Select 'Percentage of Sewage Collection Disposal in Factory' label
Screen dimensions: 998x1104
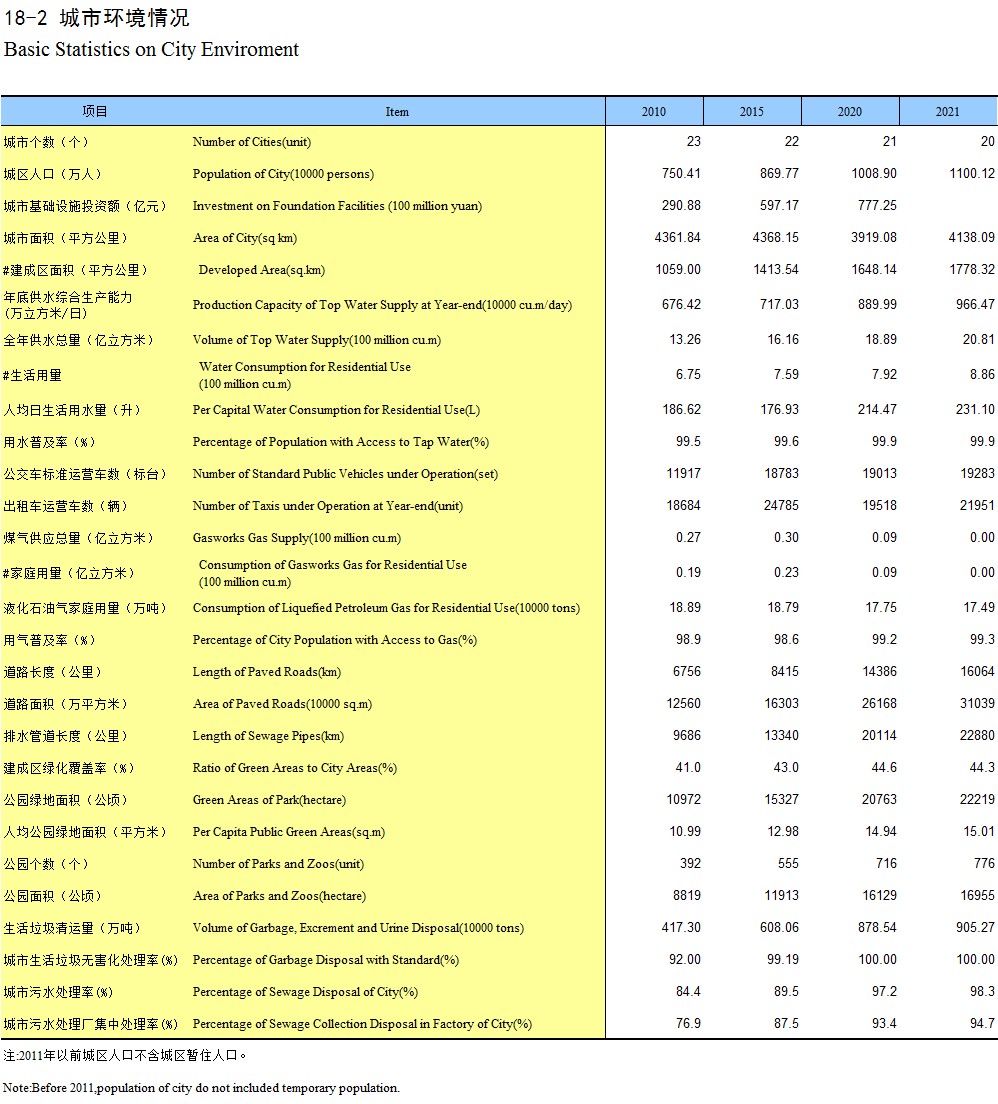(x=362, y=1024)
